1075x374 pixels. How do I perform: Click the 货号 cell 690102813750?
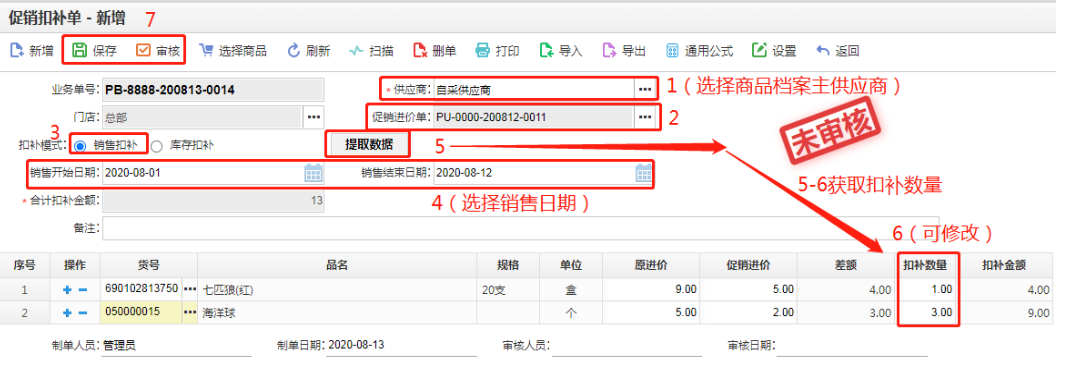[x=141, y=289]
